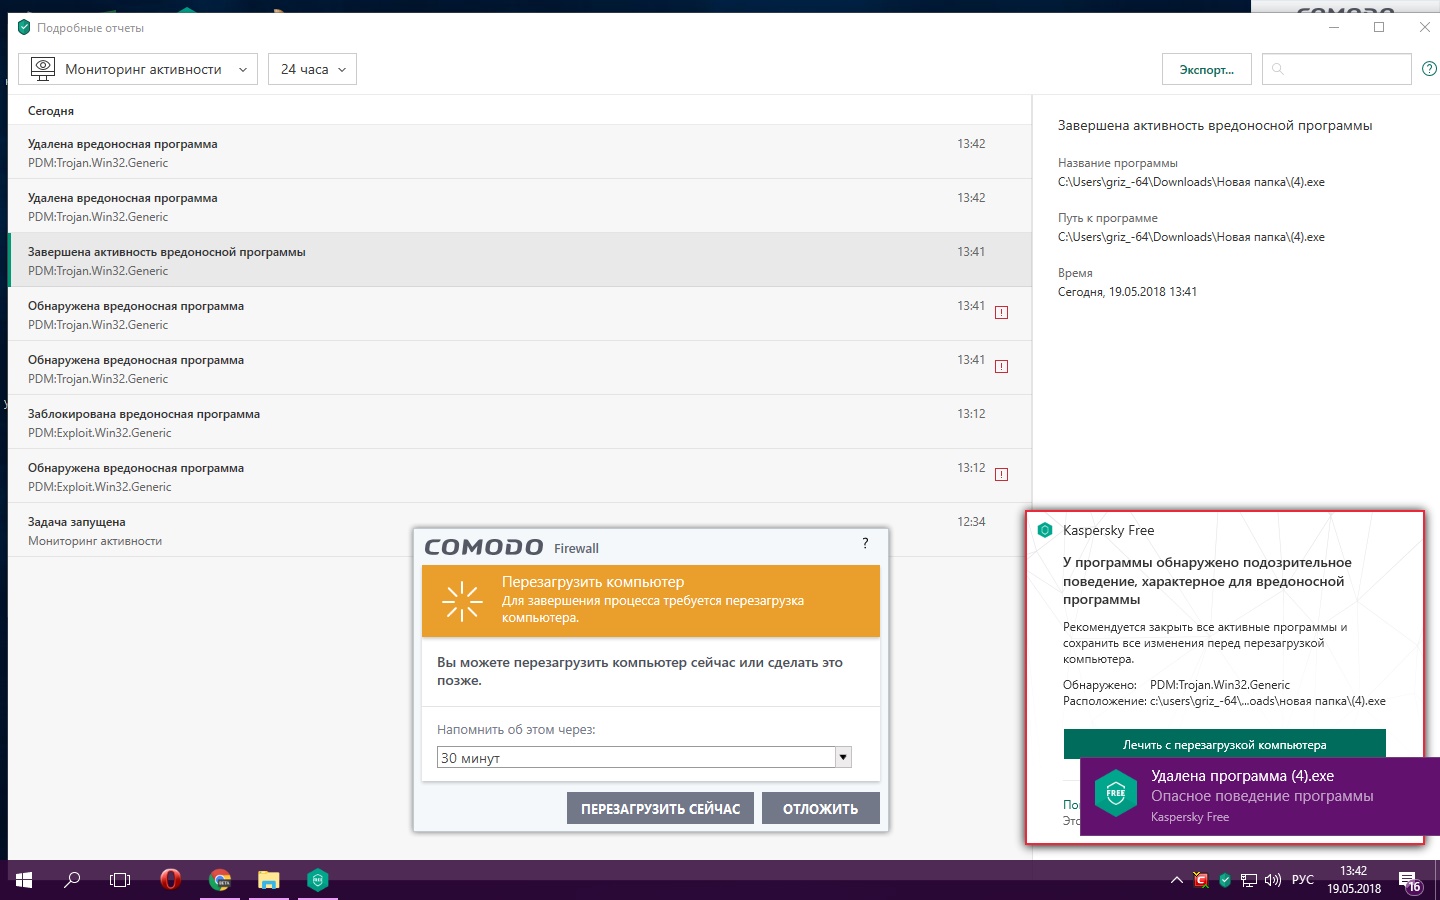This screenshot has height=900, width=1440.
Task: Switch to Chrome Beta on the taskbar
Action: point(220,880)
